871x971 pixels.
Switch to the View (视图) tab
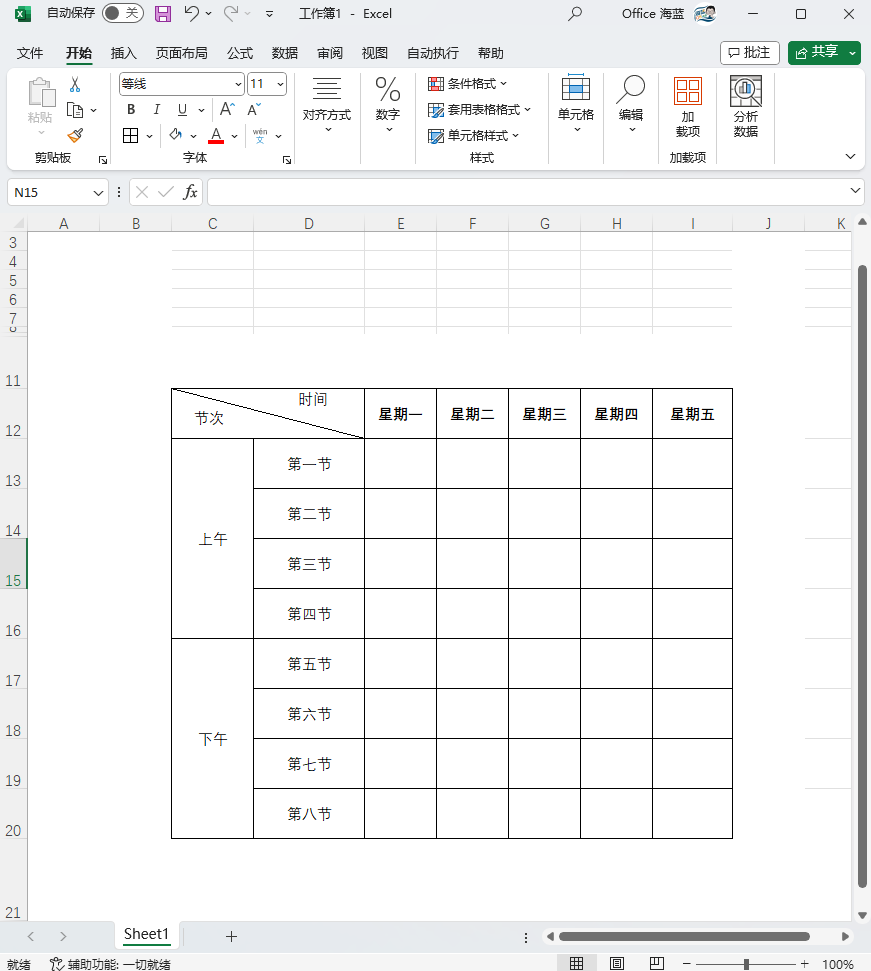coord(375,53)
